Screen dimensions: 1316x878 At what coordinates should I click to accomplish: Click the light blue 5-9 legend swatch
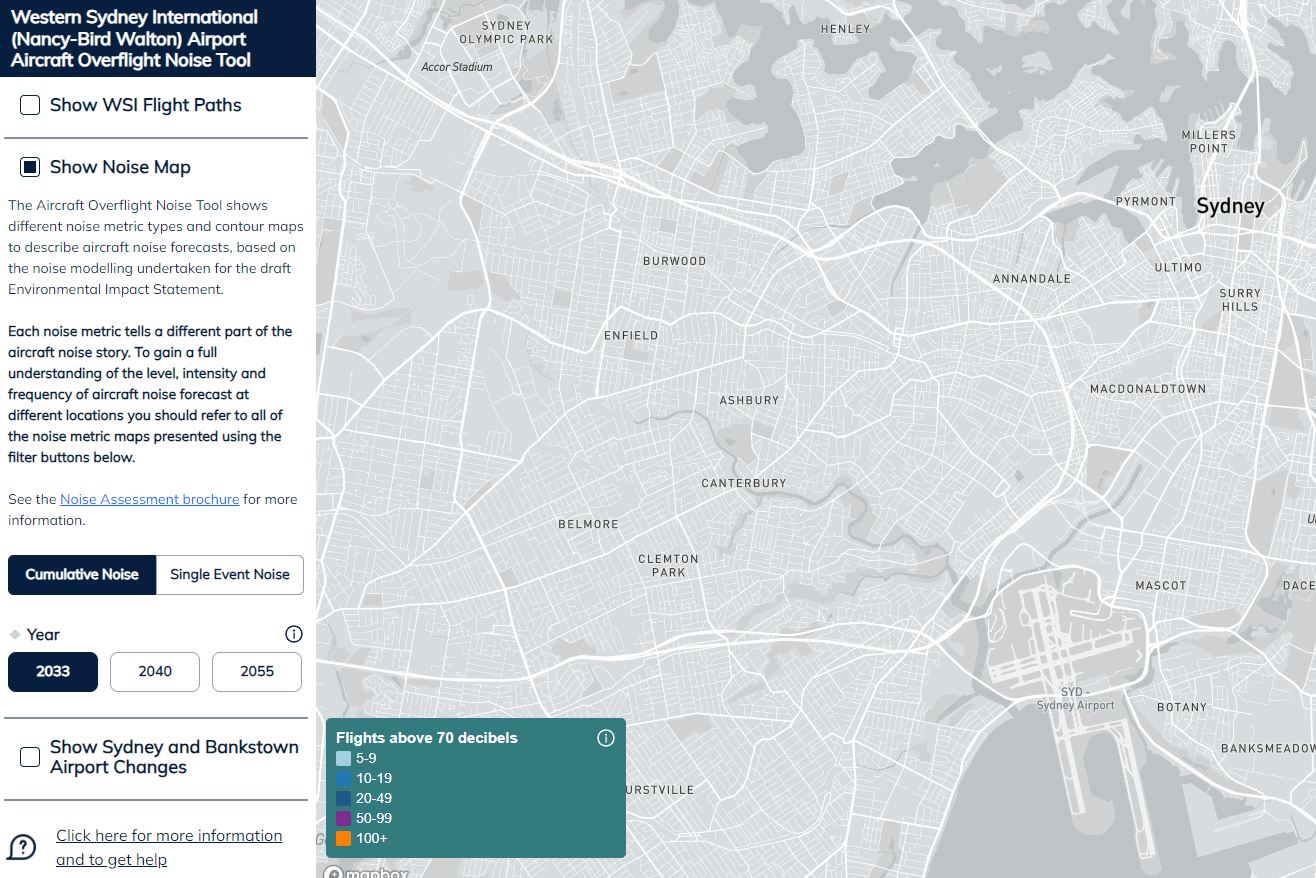(x=343, y=758)
